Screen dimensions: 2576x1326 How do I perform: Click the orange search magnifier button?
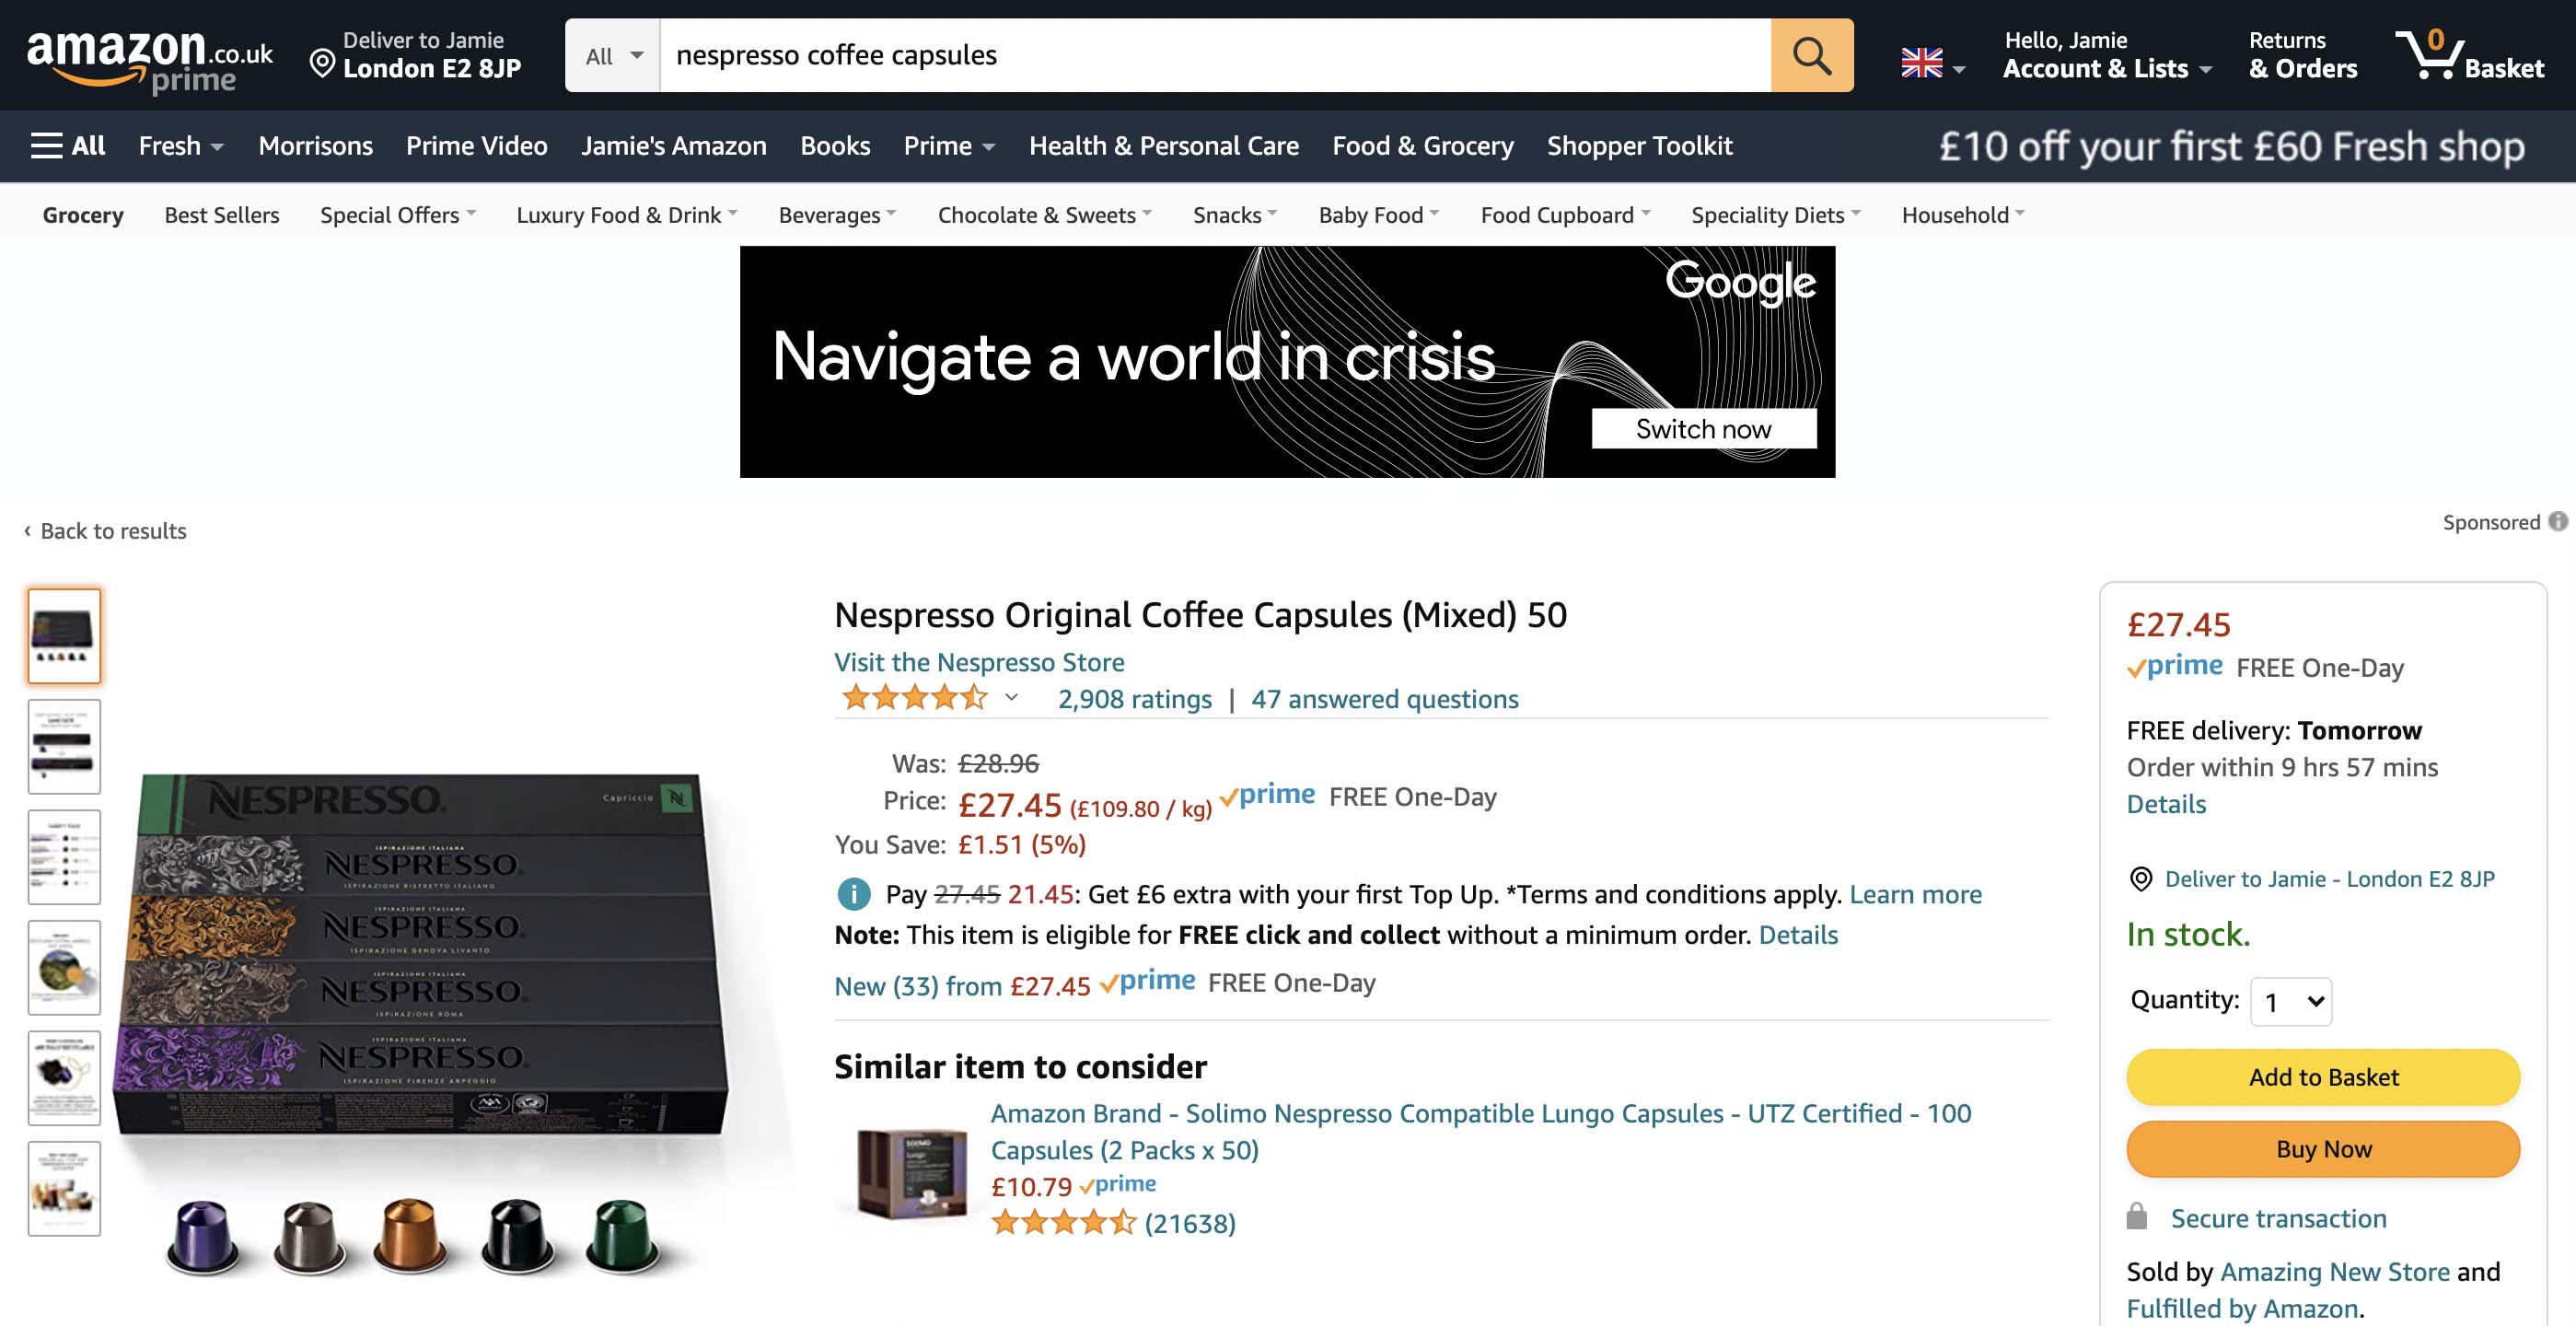(1811, 55)
